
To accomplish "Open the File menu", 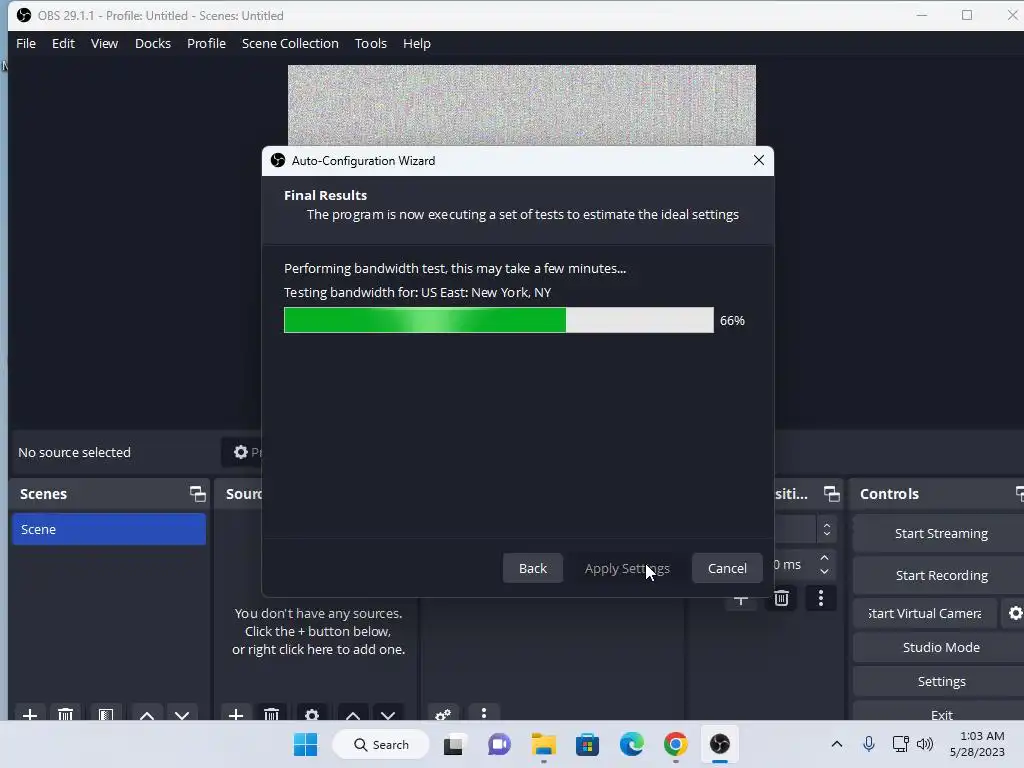I will coord(26,43).
